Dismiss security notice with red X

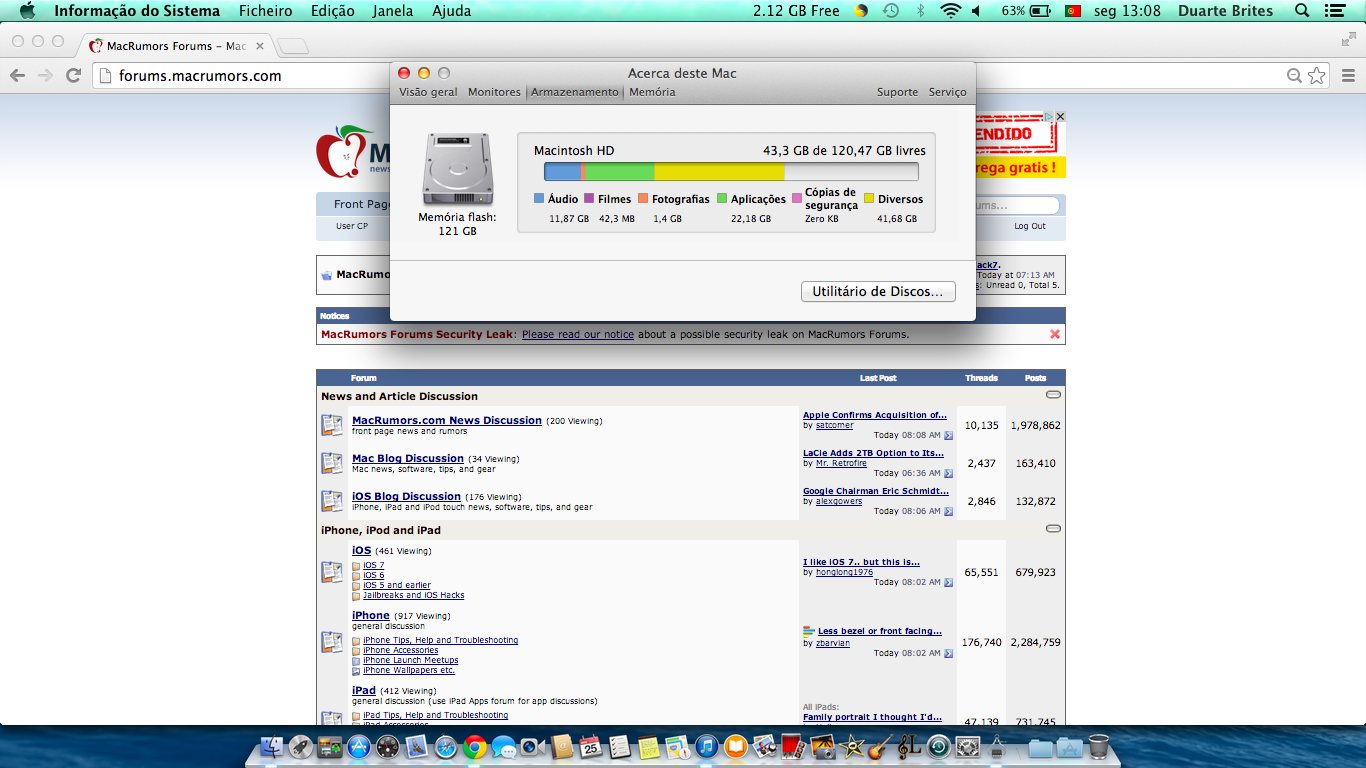coord(1055,334)
